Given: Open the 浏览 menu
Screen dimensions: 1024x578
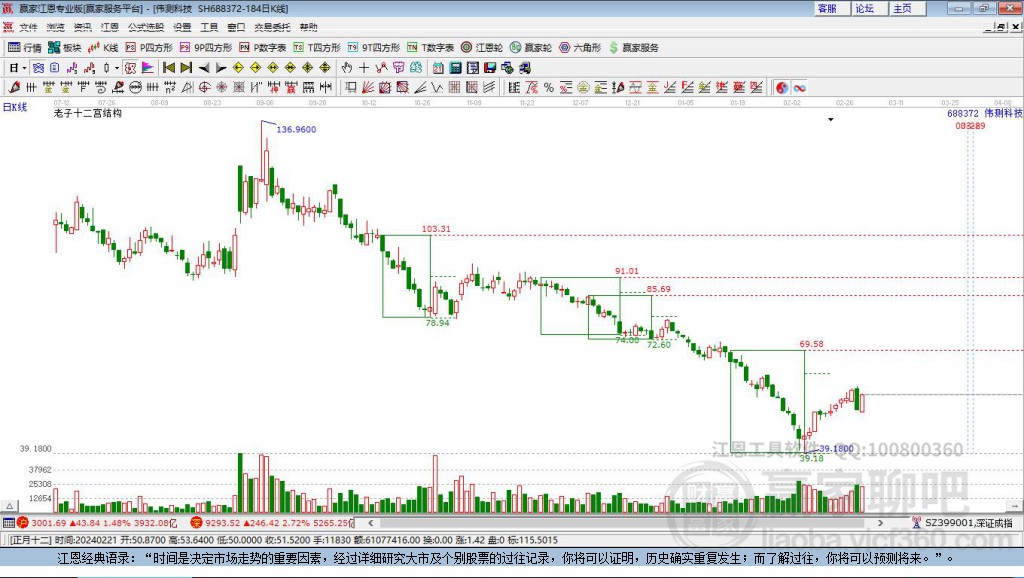Looking at the screenshot, I should click(x=56, y=27).
